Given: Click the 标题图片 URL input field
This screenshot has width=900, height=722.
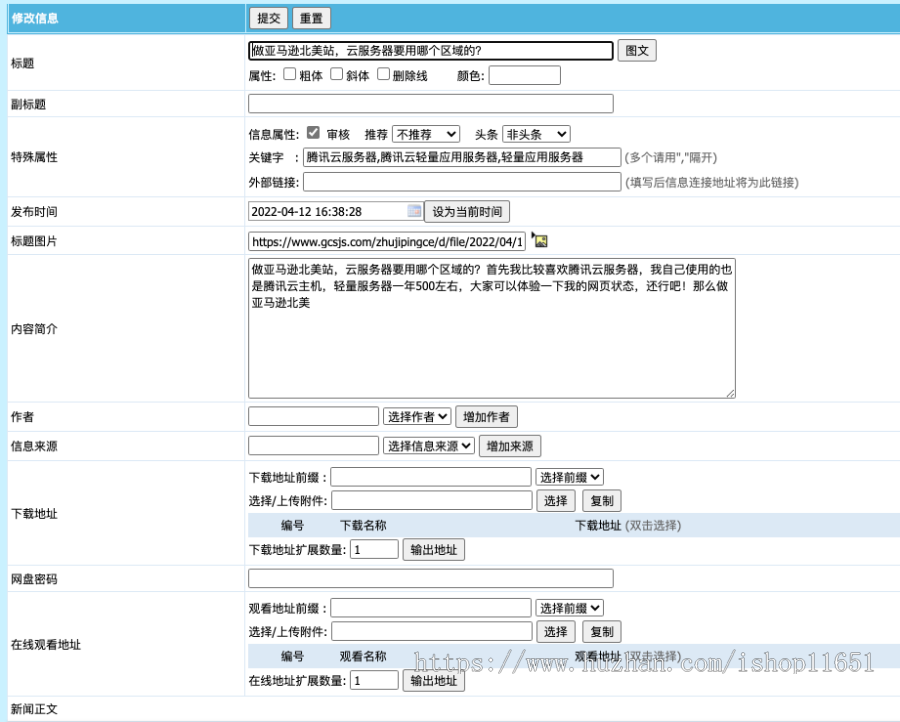Looking at the screenshot, I should pyautogui.click(x=387, y=242).
